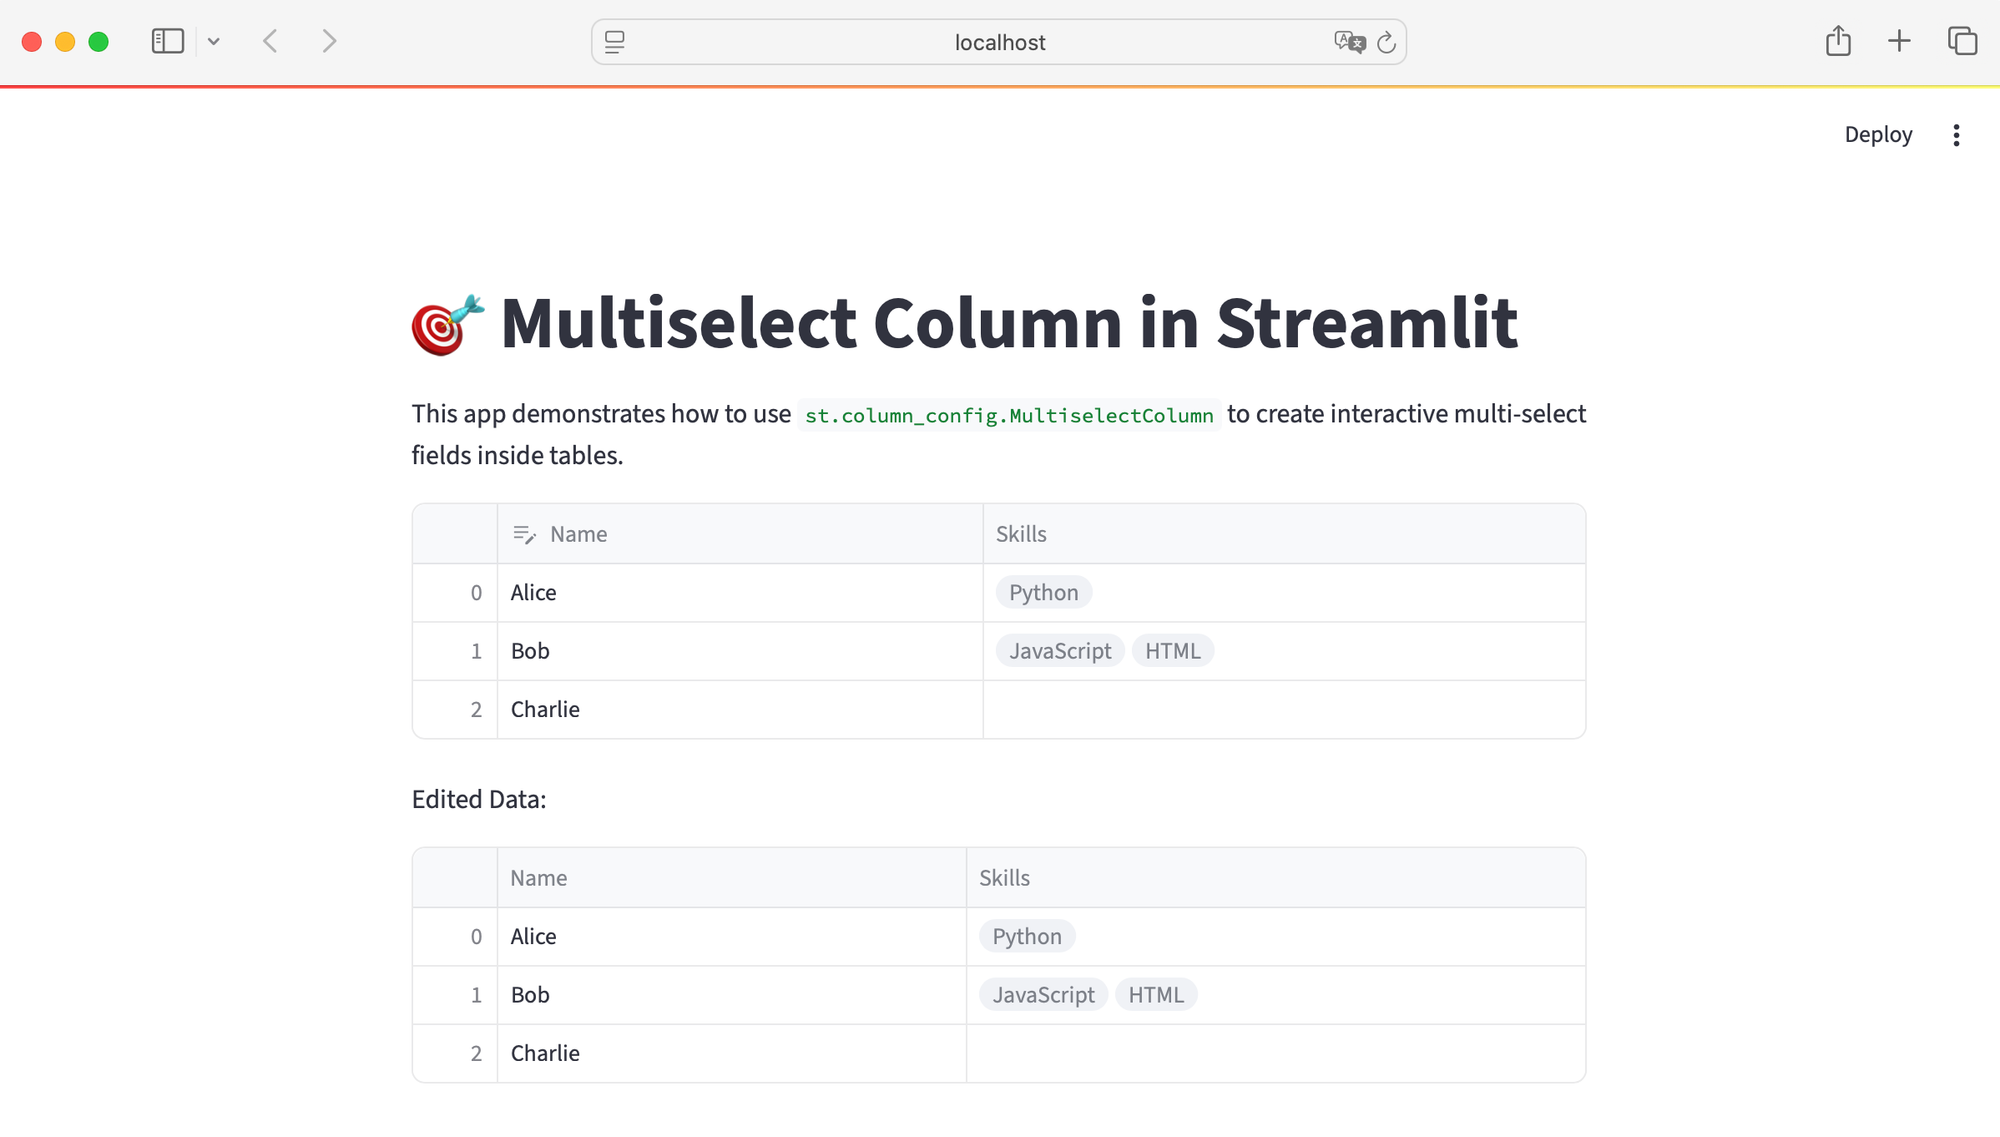Screen dimensions: 2000x1137
Task: Reload the localhost page
Action: [x=1386, y=42]
